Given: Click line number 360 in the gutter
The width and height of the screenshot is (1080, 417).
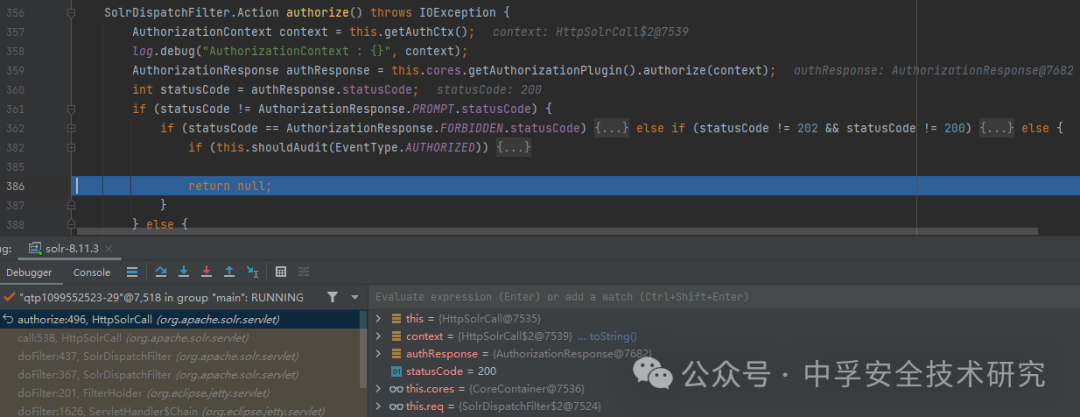Looking at the screenshot, I should [x=15, y=90].
